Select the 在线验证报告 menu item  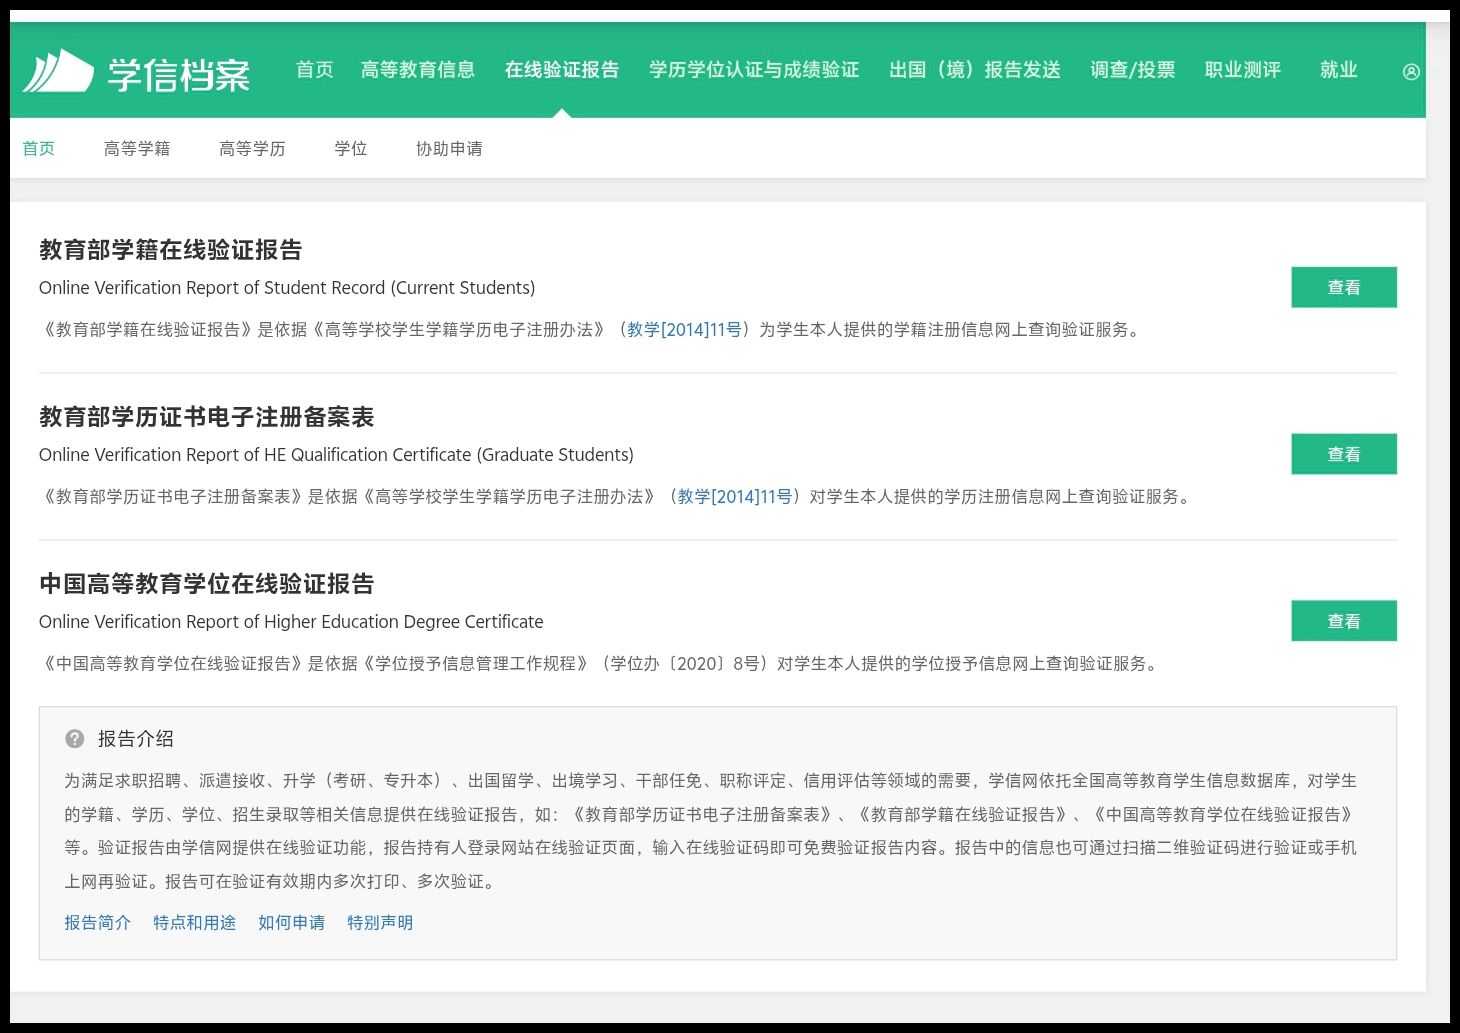click(562, 70)
